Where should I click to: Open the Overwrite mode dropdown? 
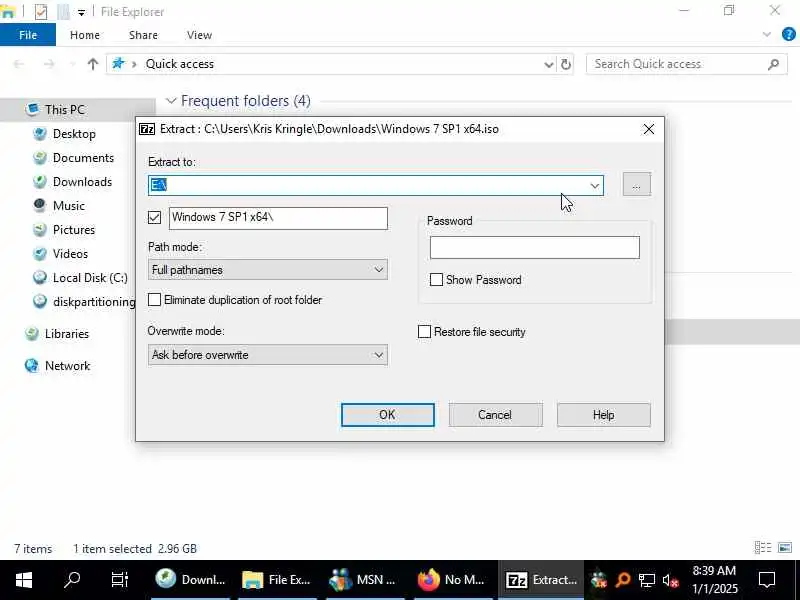click(x=268, y=355)
